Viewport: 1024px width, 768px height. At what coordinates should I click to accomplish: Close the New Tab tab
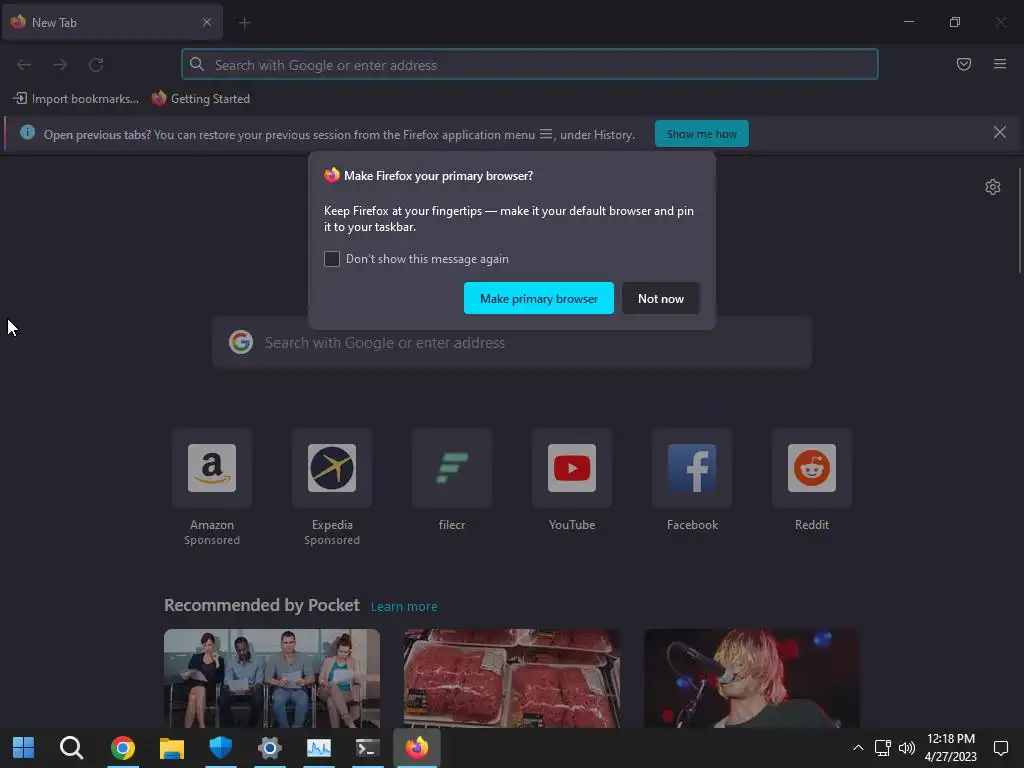206,22
